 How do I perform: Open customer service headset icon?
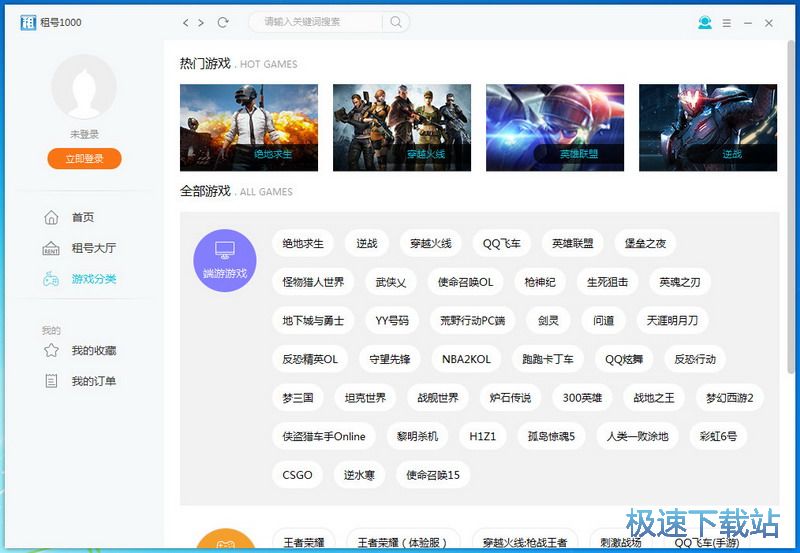click(705, 22)
